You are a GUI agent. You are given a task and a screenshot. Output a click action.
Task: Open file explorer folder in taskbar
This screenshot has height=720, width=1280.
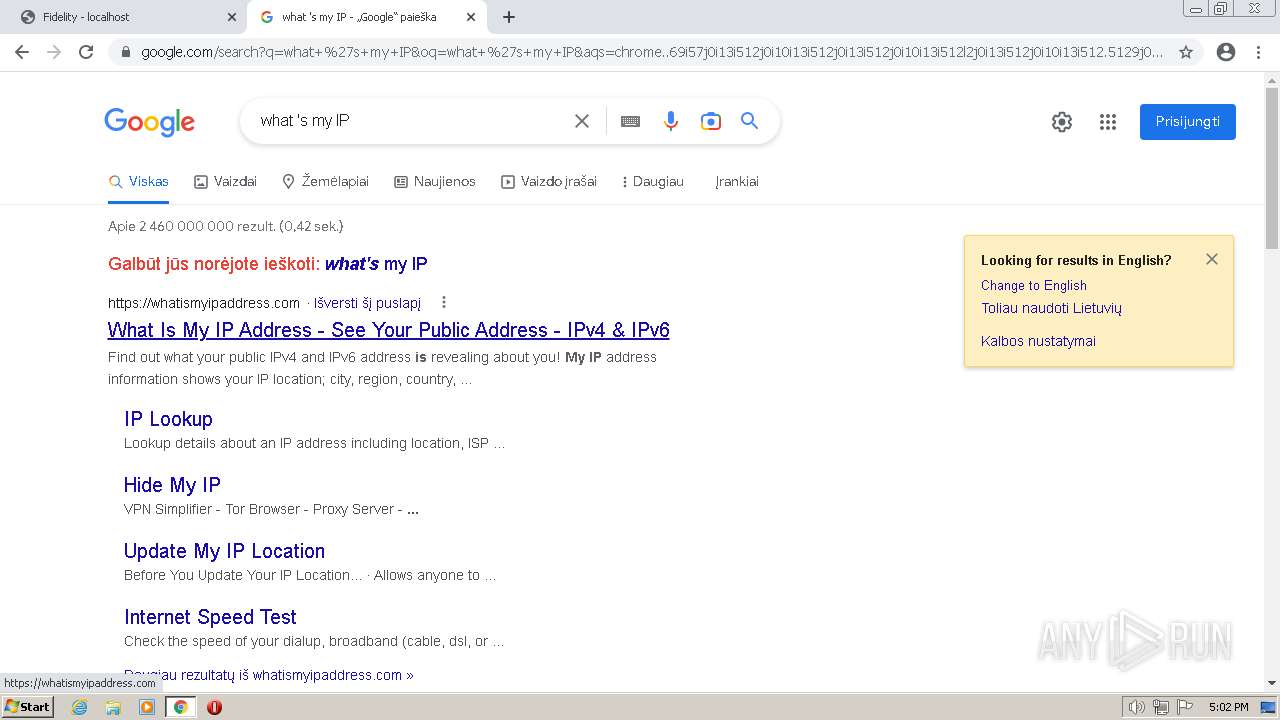113,707
